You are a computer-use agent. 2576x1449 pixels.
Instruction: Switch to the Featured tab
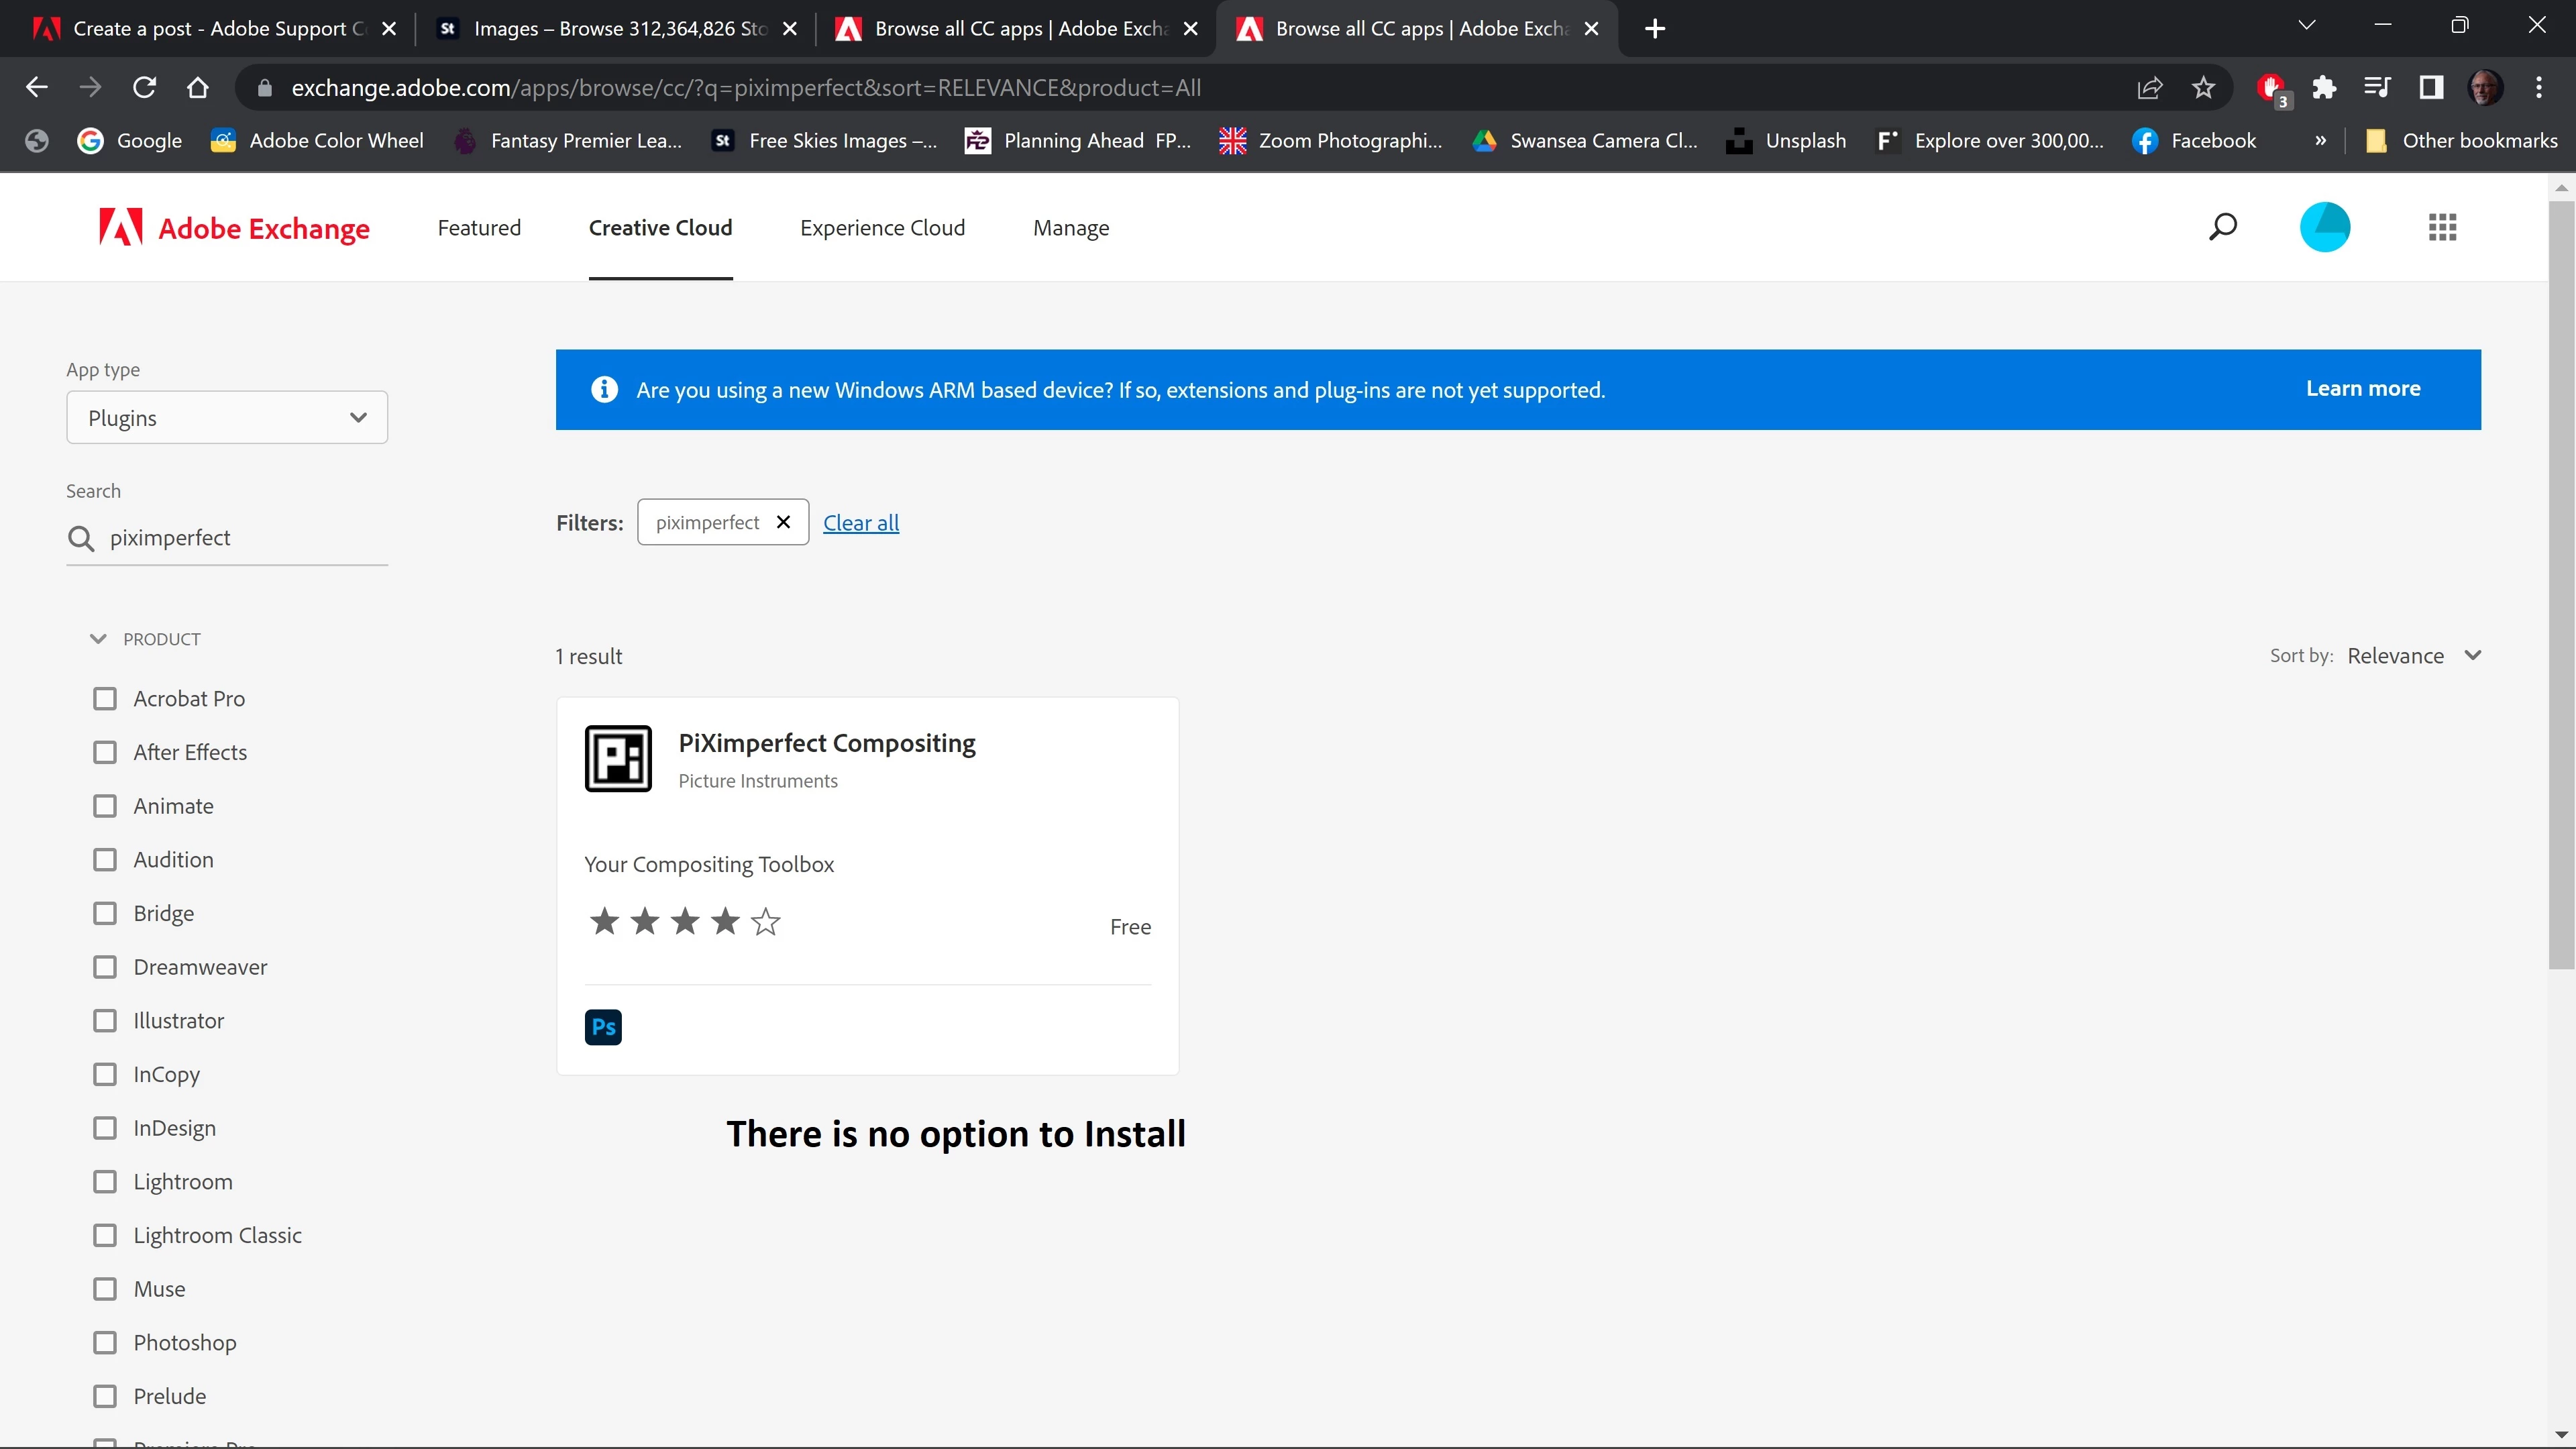479,228
